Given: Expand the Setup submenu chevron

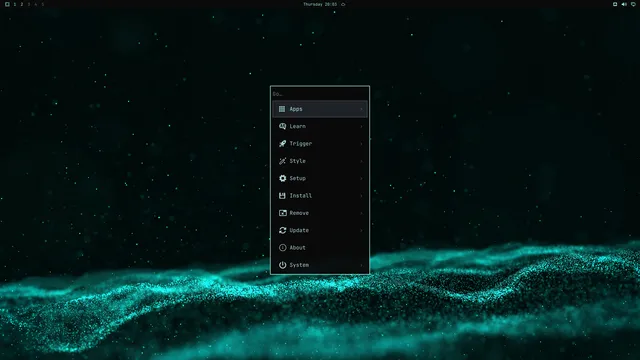Looking at the screenshot, I should pyautogui.click(x=361, y=178).
